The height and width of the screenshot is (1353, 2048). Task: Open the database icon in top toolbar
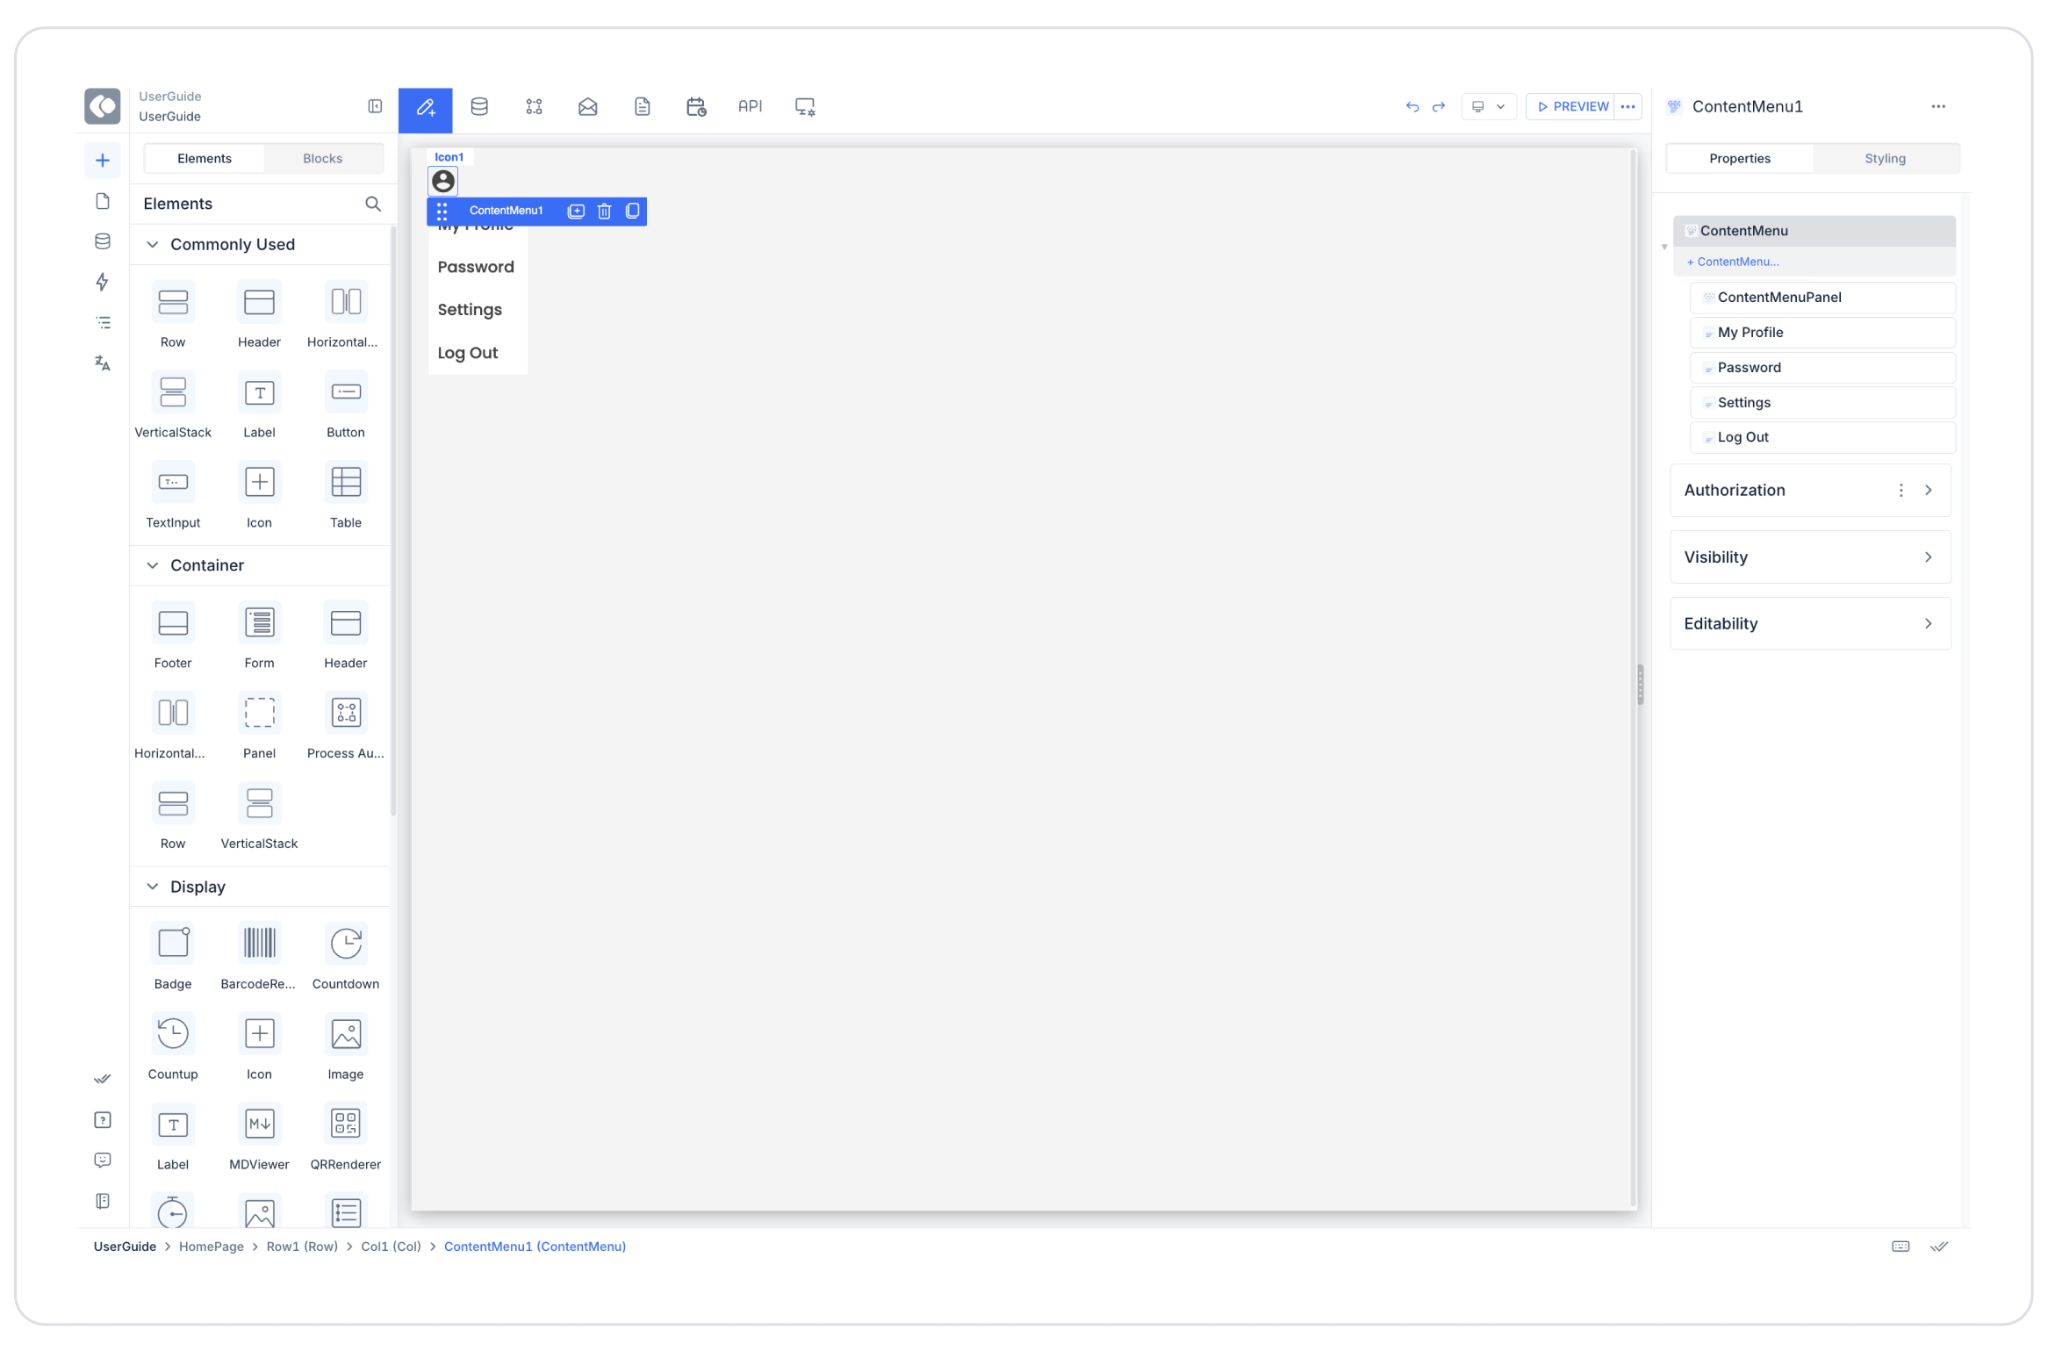[479, 106]
